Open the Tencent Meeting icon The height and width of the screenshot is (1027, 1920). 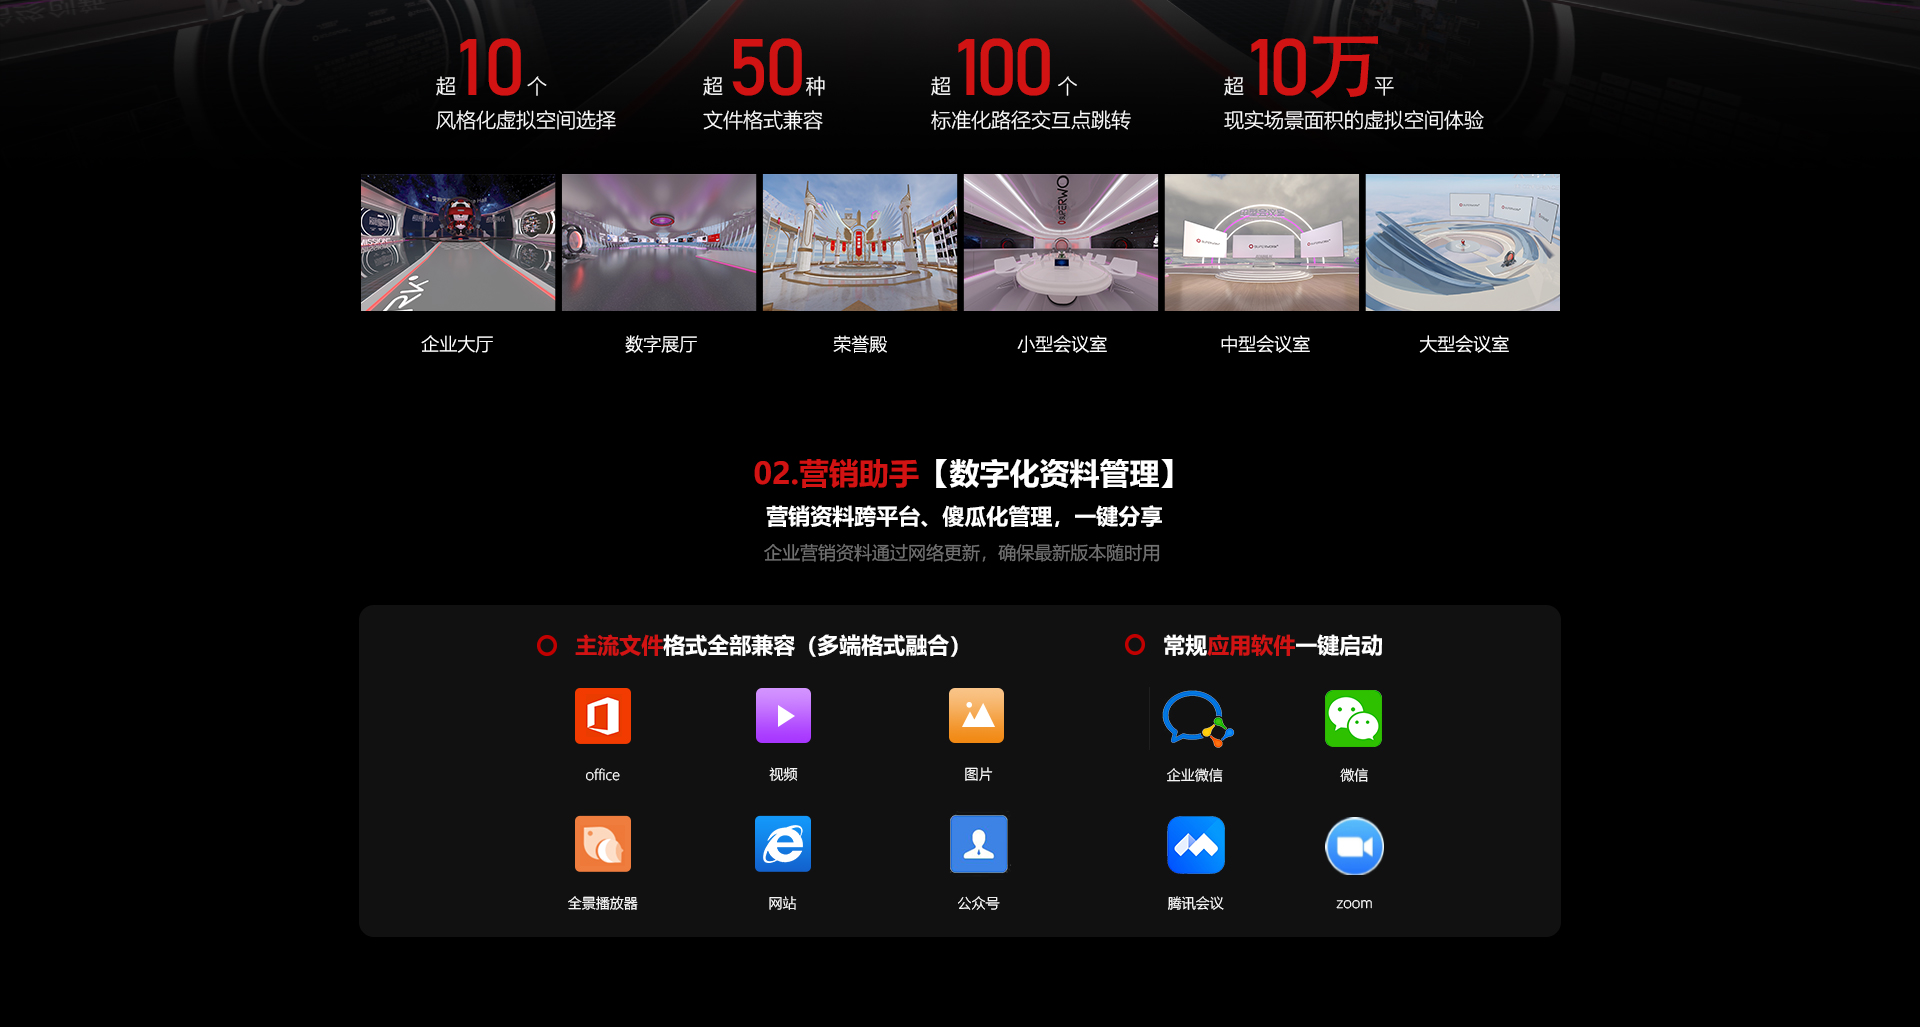[1196, 845]
